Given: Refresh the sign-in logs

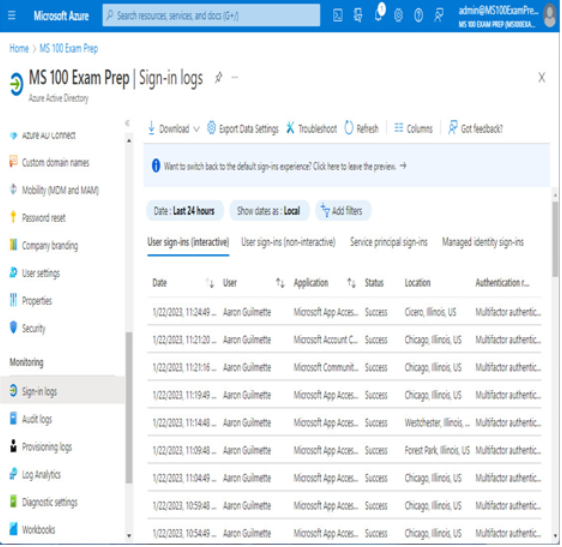Looking at the screenshot, I should (x=361, y=129).
